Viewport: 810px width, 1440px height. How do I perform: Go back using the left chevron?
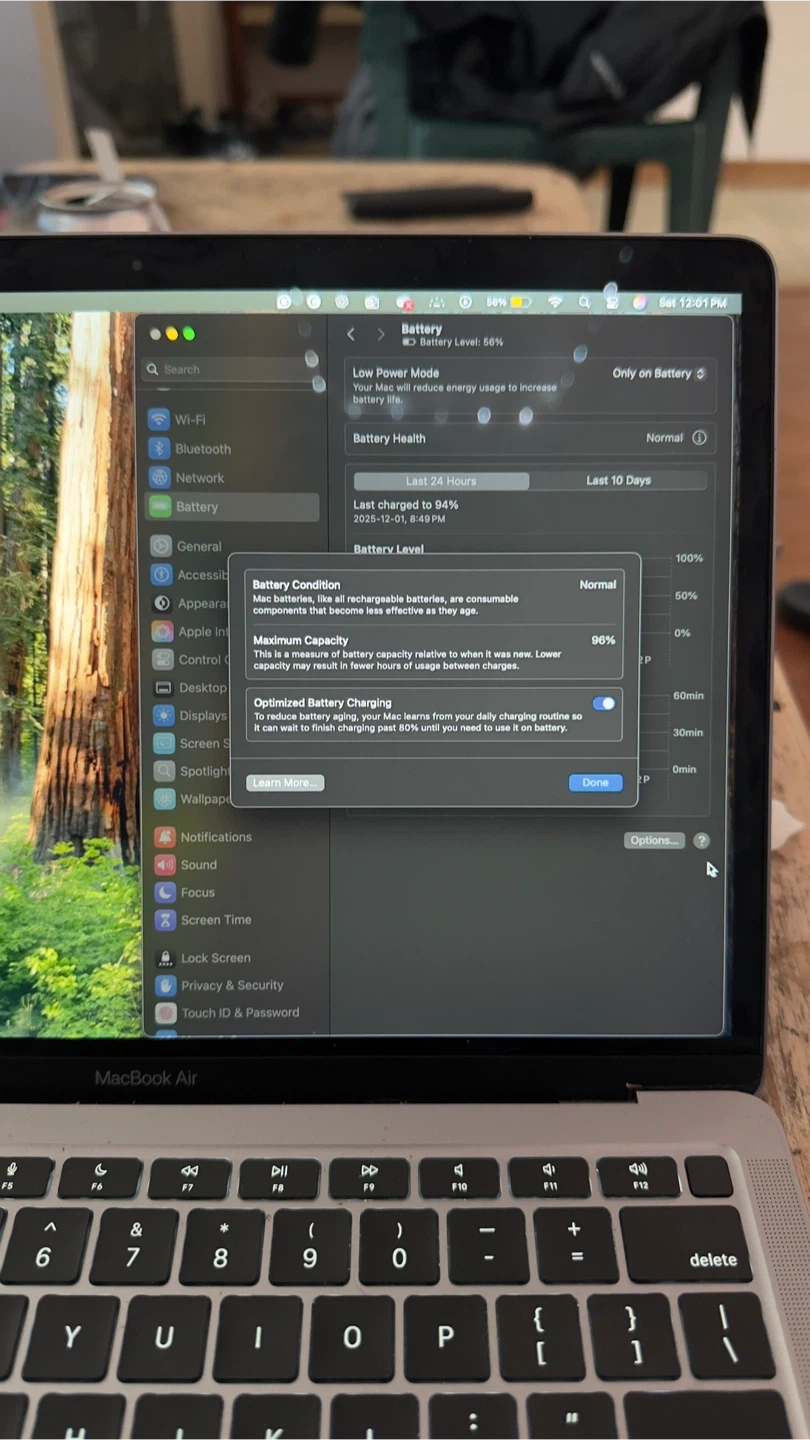[351, 334]
